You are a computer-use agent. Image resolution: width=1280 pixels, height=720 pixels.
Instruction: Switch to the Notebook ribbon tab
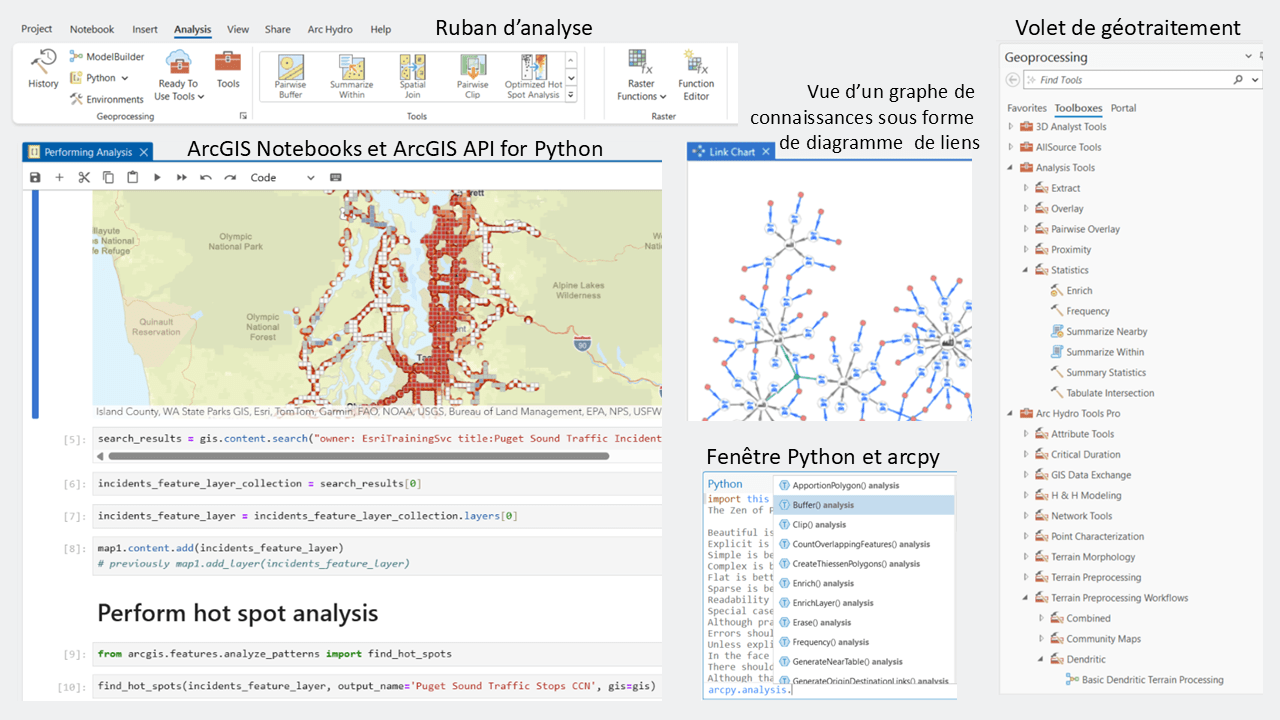(92, 29)
